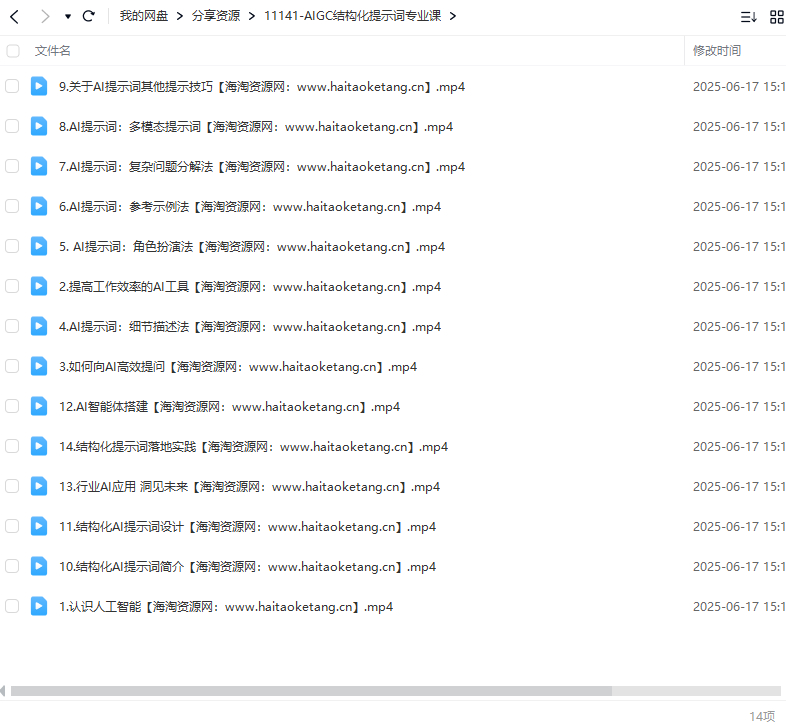This screenshot has width=786, height=727.
Task: Check the box for 8.AI提示词：多模态提示词
Action: (x=12, y=126)
